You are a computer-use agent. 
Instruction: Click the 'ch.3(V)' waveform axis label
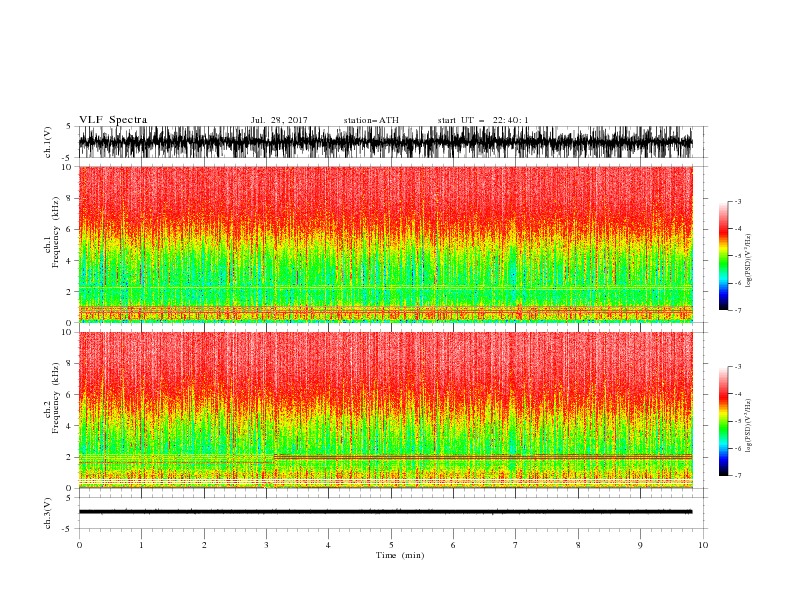click(48, 513)
